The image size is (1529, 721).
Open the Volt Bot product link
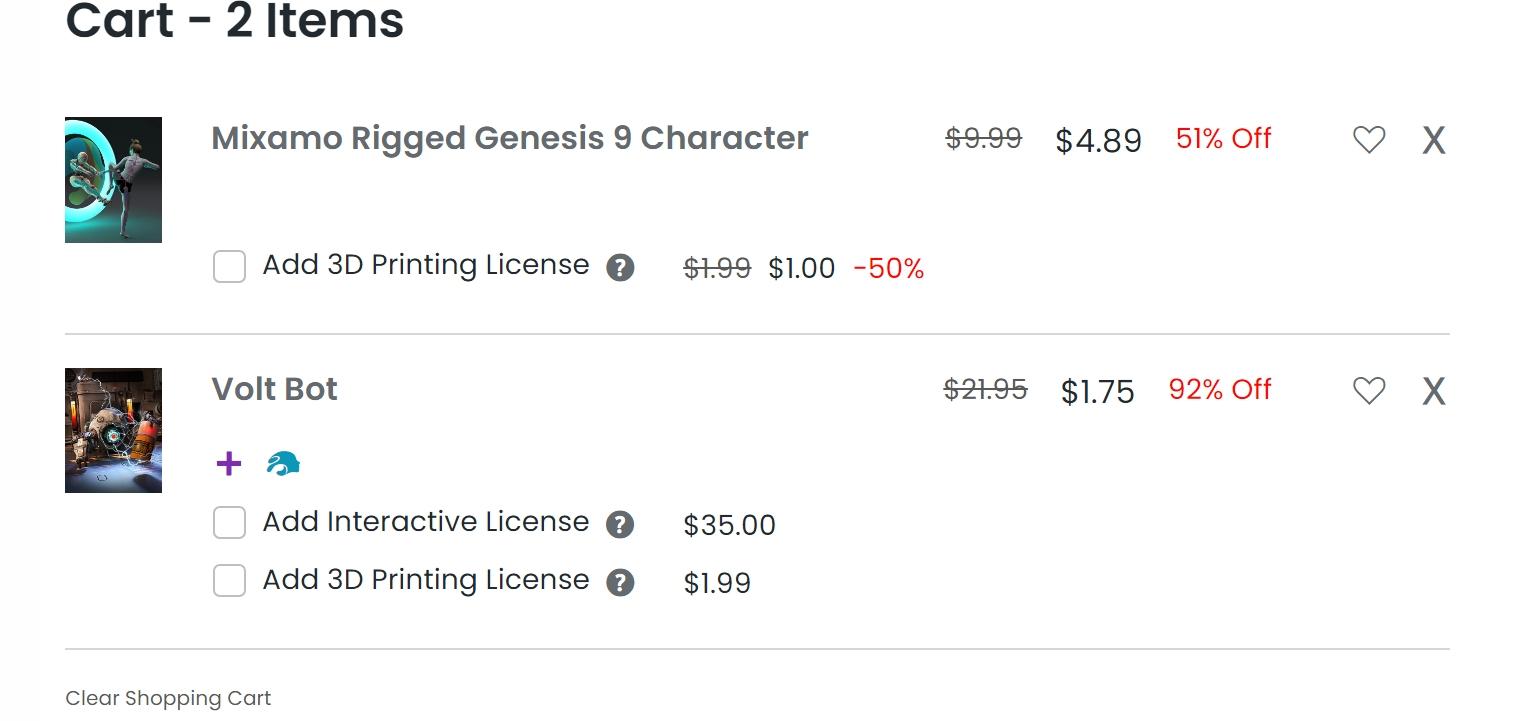(275, 389)
